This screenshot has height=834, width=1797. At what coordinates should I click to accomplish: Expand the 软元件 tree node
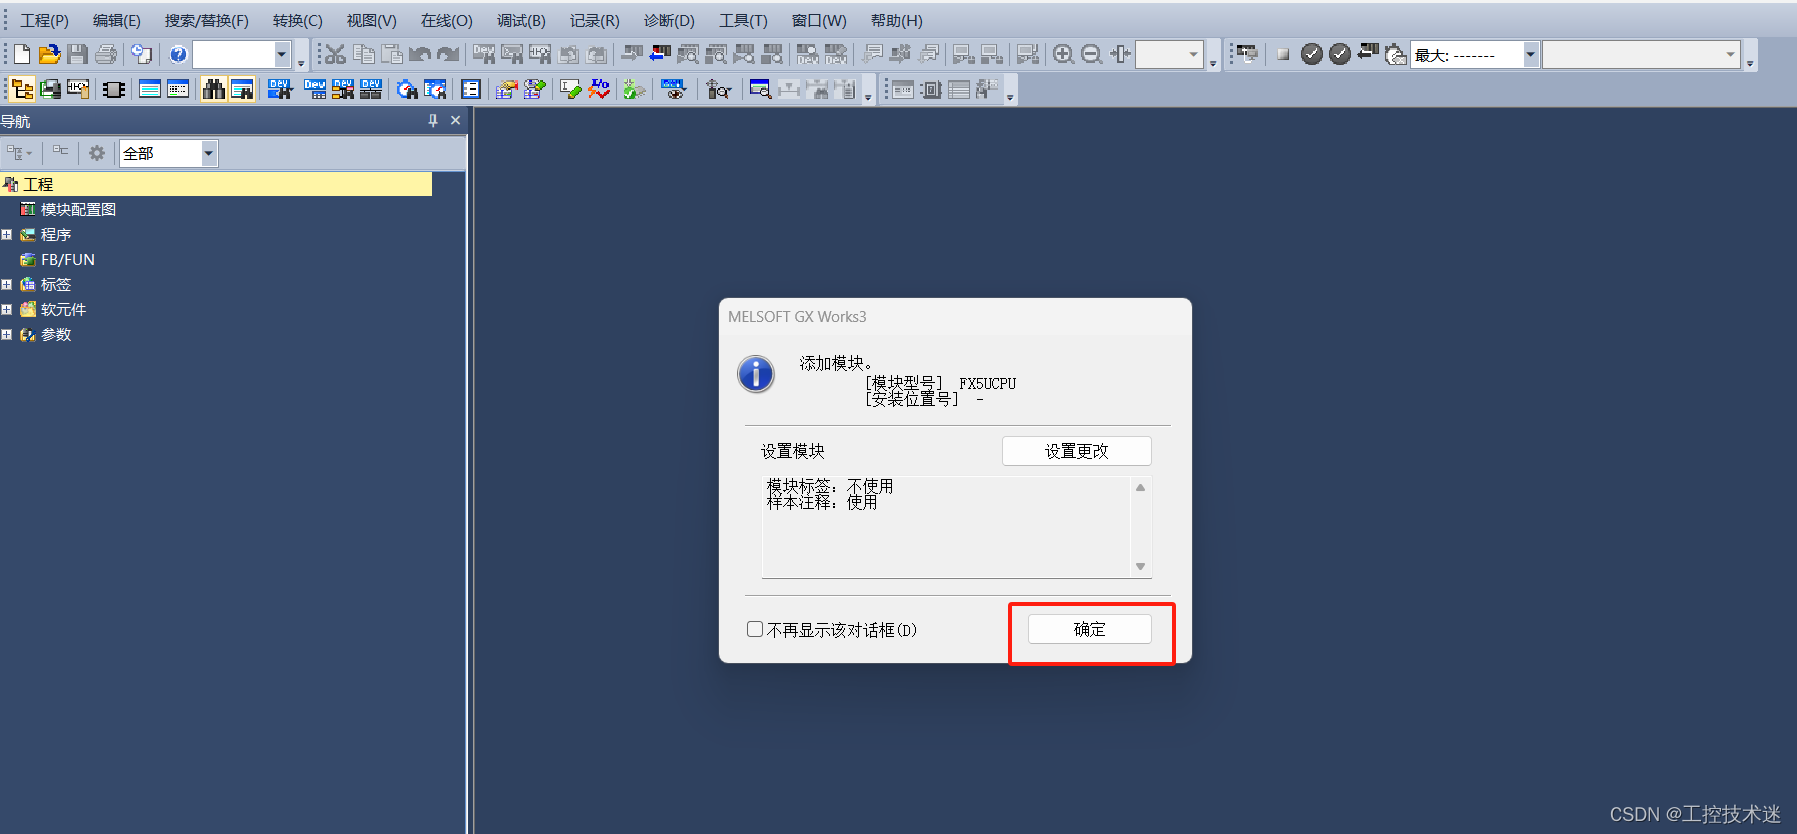pos(6,309)
